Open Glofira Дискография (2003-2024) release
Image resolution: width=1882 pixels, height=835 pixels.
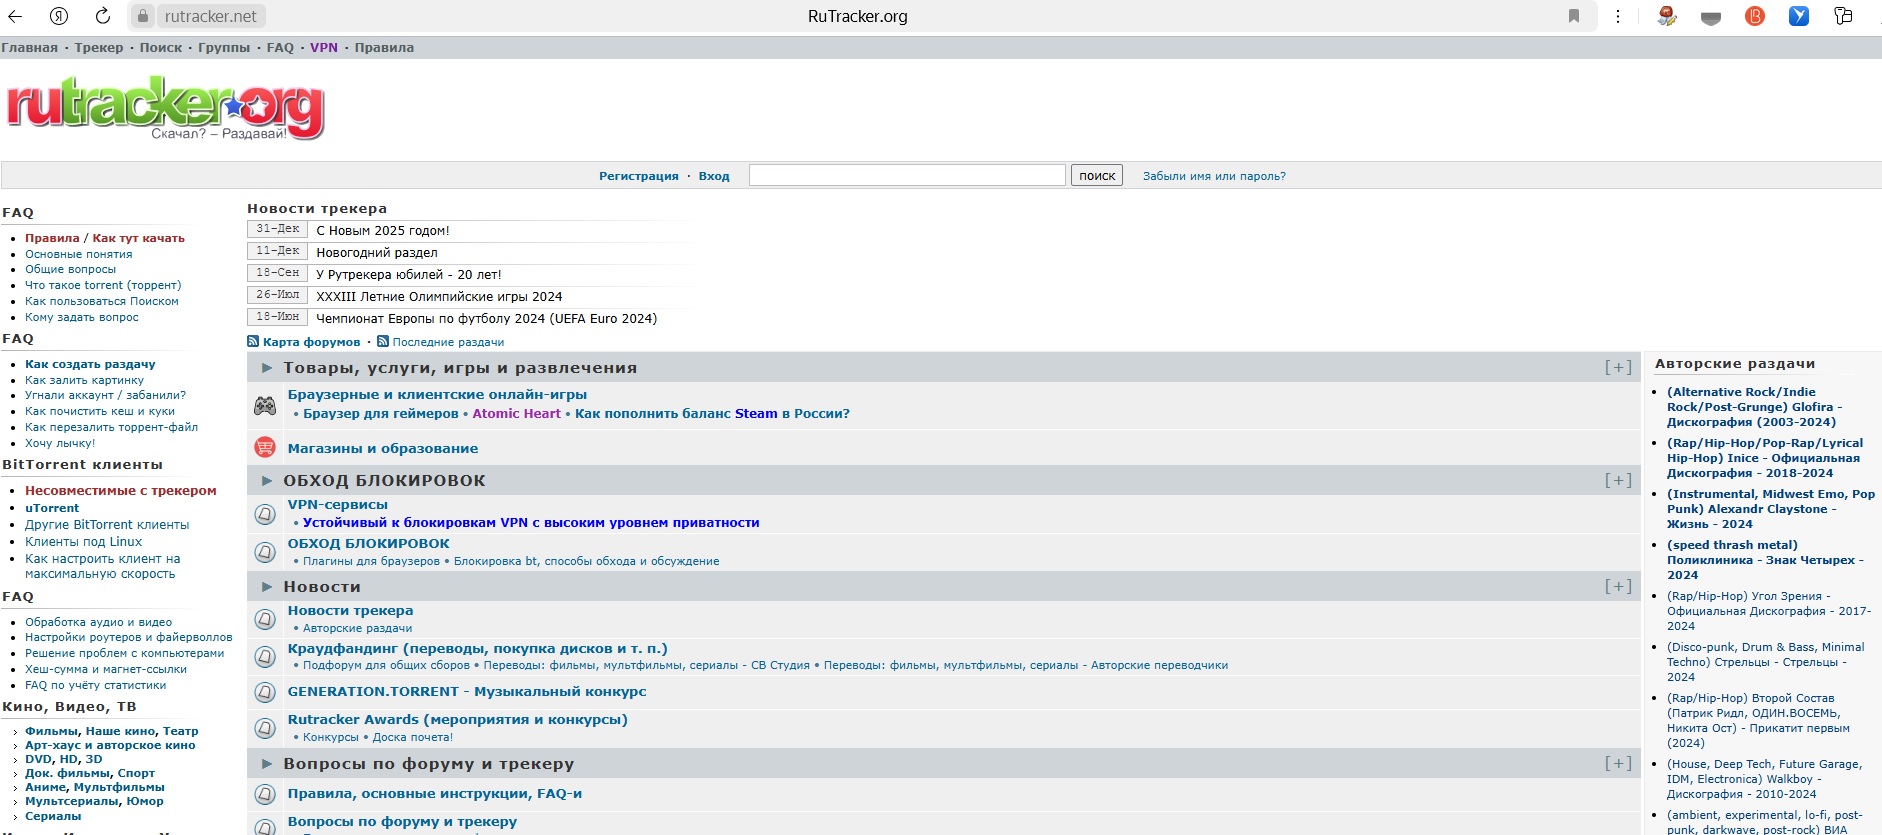1755,407
